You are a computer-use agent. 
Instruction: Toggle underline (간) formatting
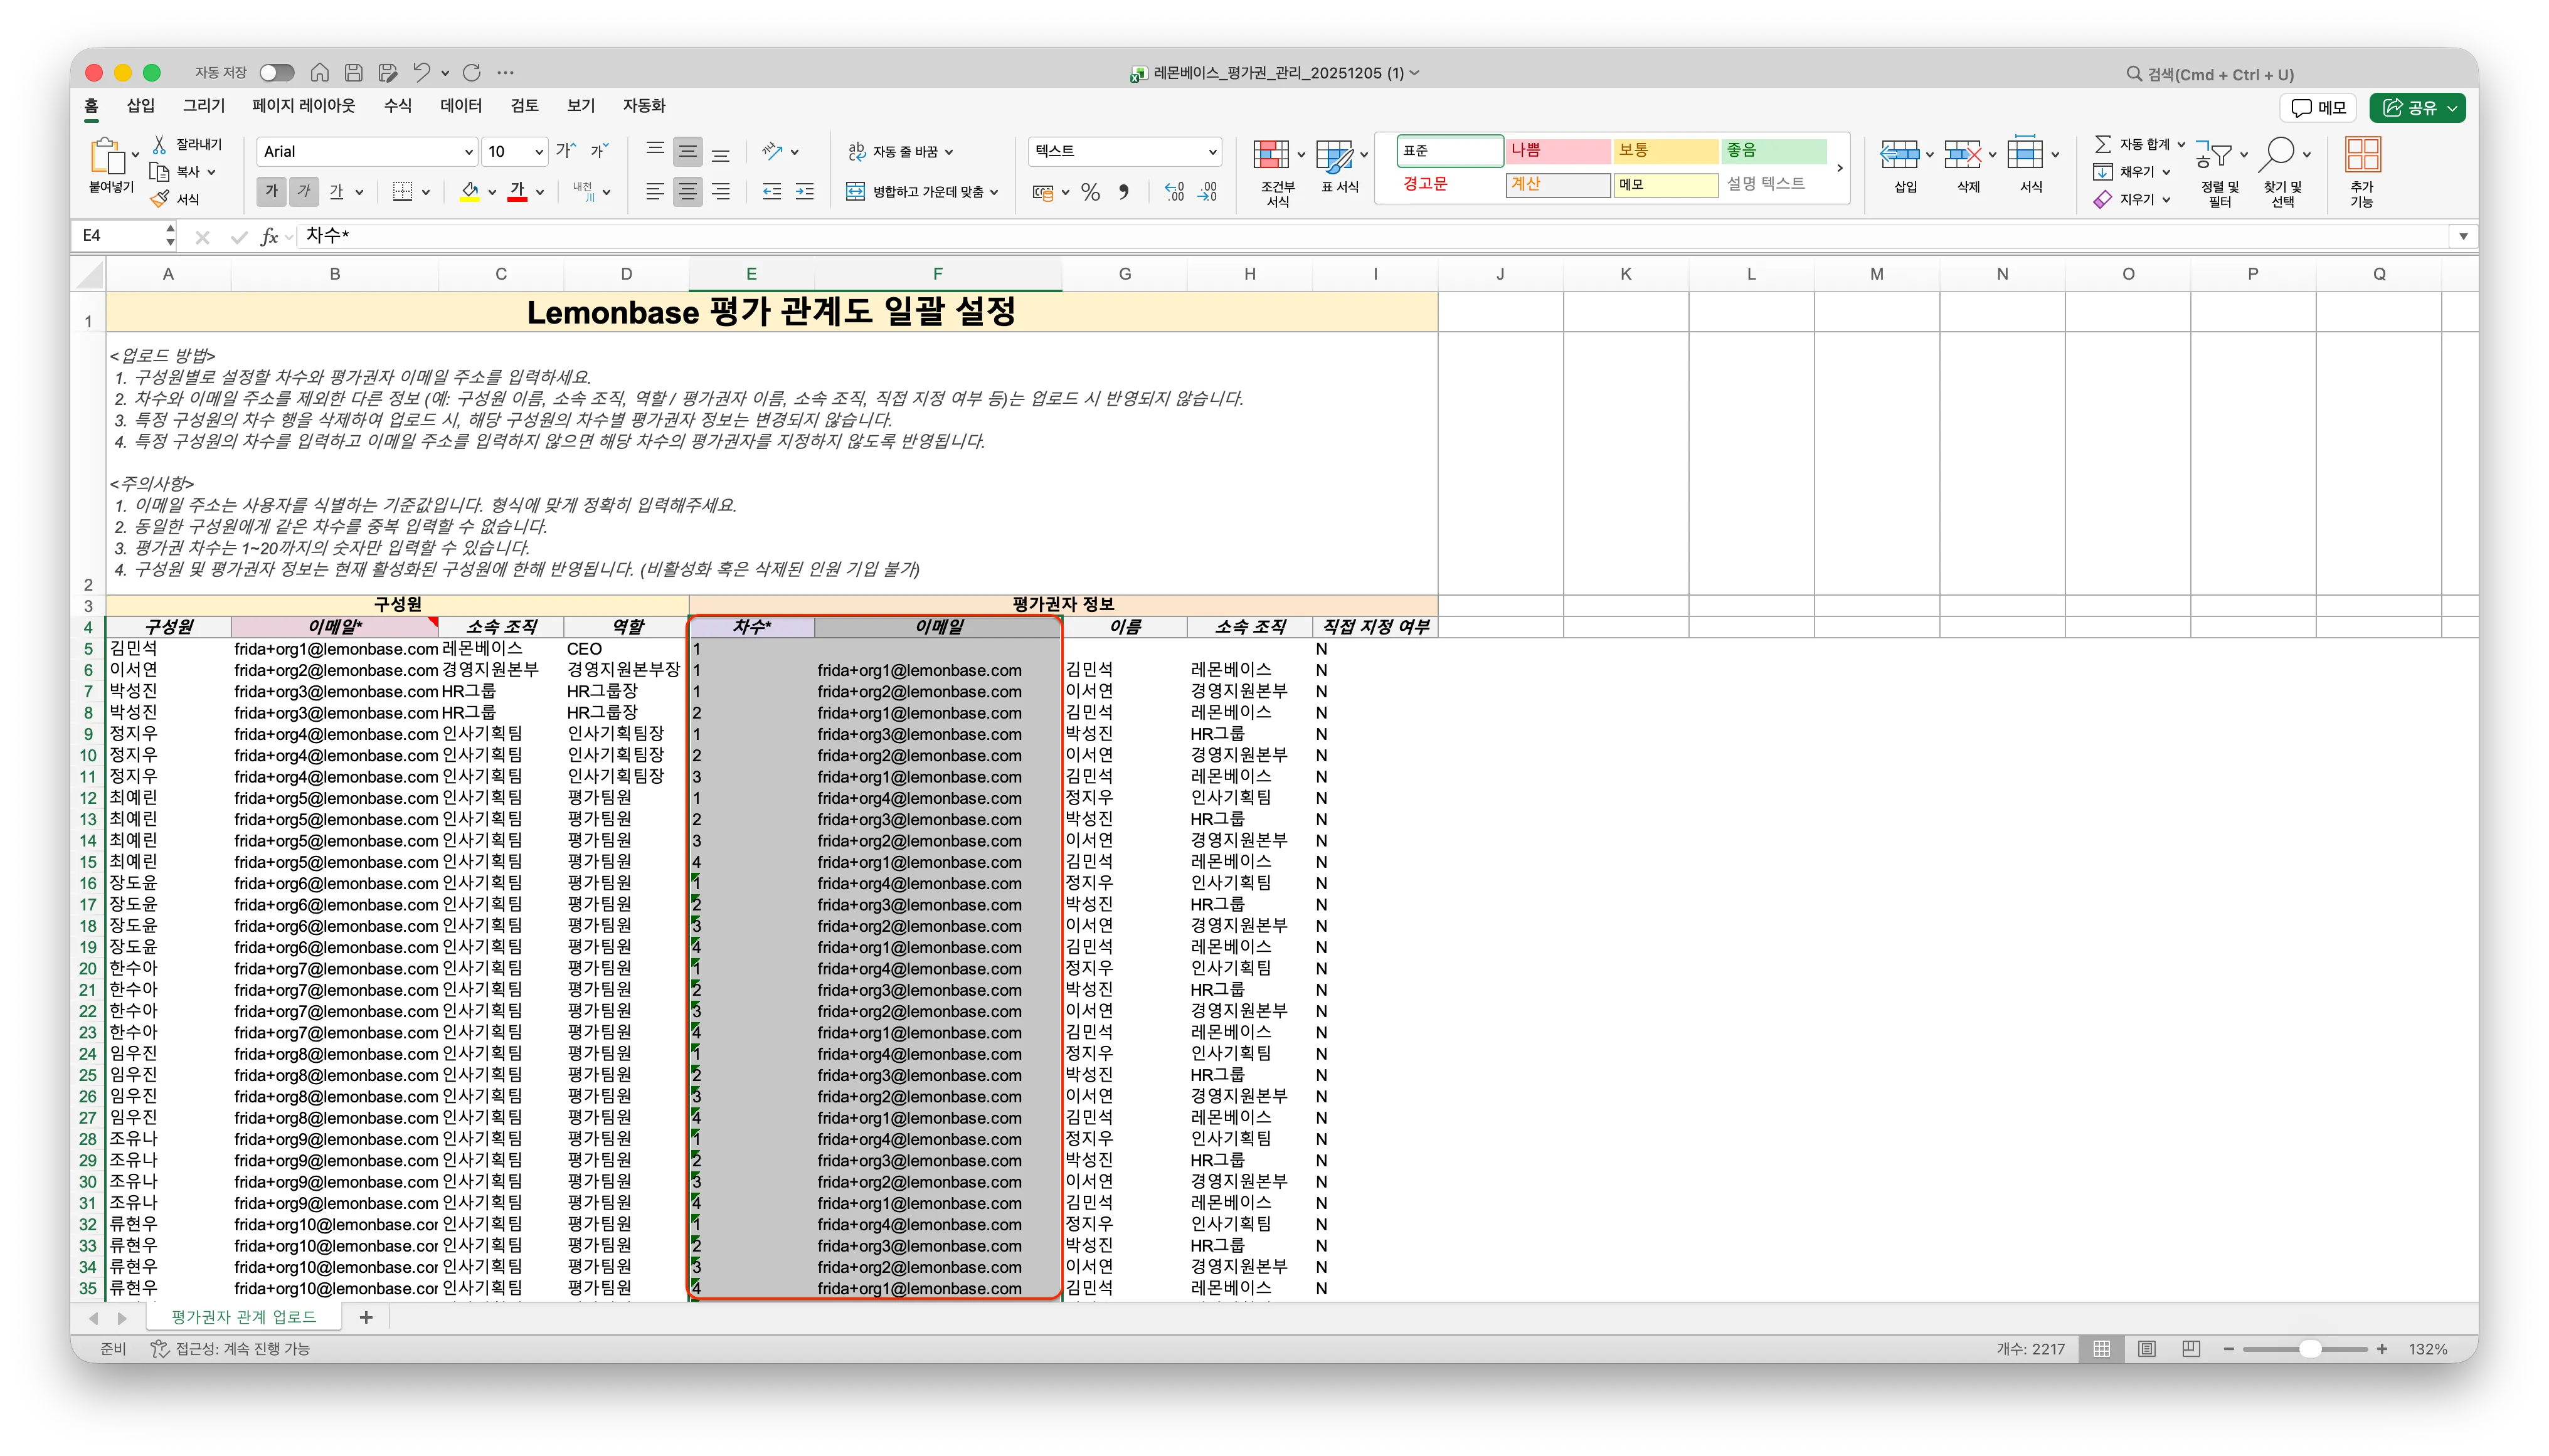[337, 191]
